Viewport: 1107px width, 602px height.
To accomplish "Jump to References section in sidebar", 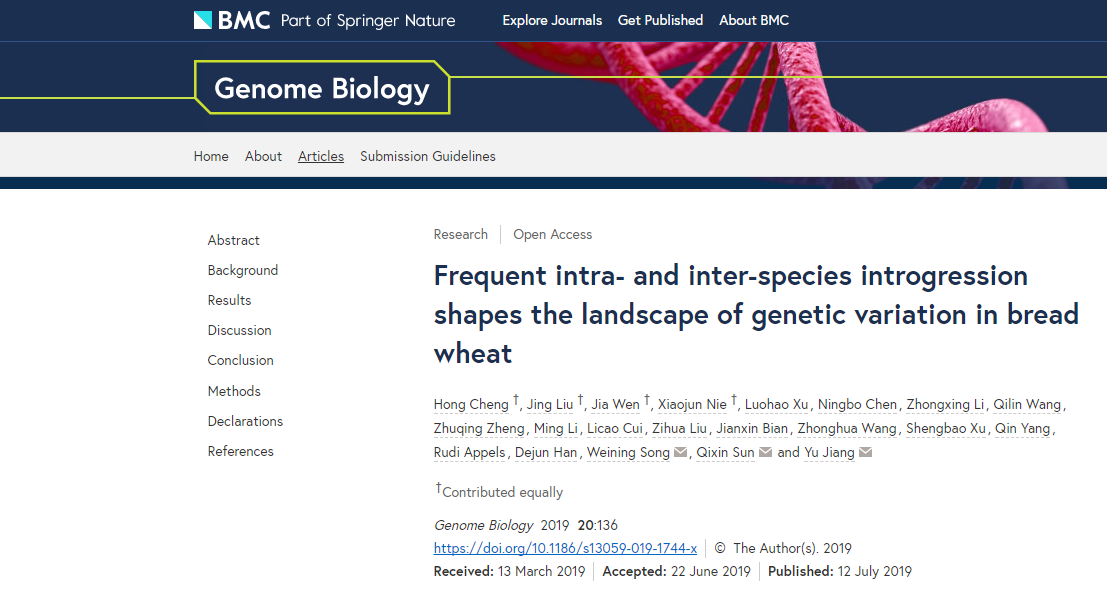I will point(240,451).
